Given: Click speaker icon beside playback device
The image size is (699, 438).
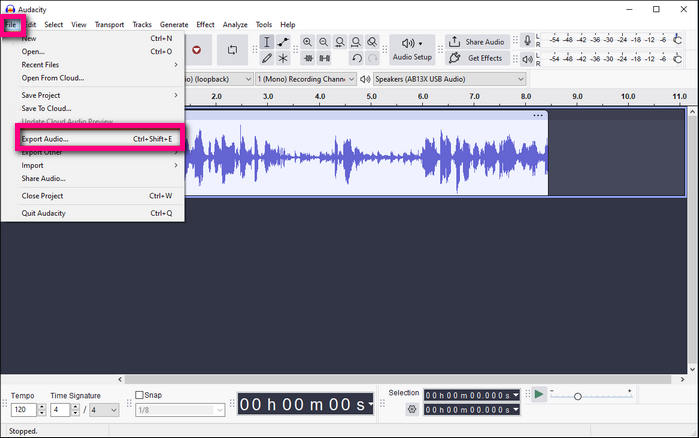Looking at the screenshot, I should [365, 79].
